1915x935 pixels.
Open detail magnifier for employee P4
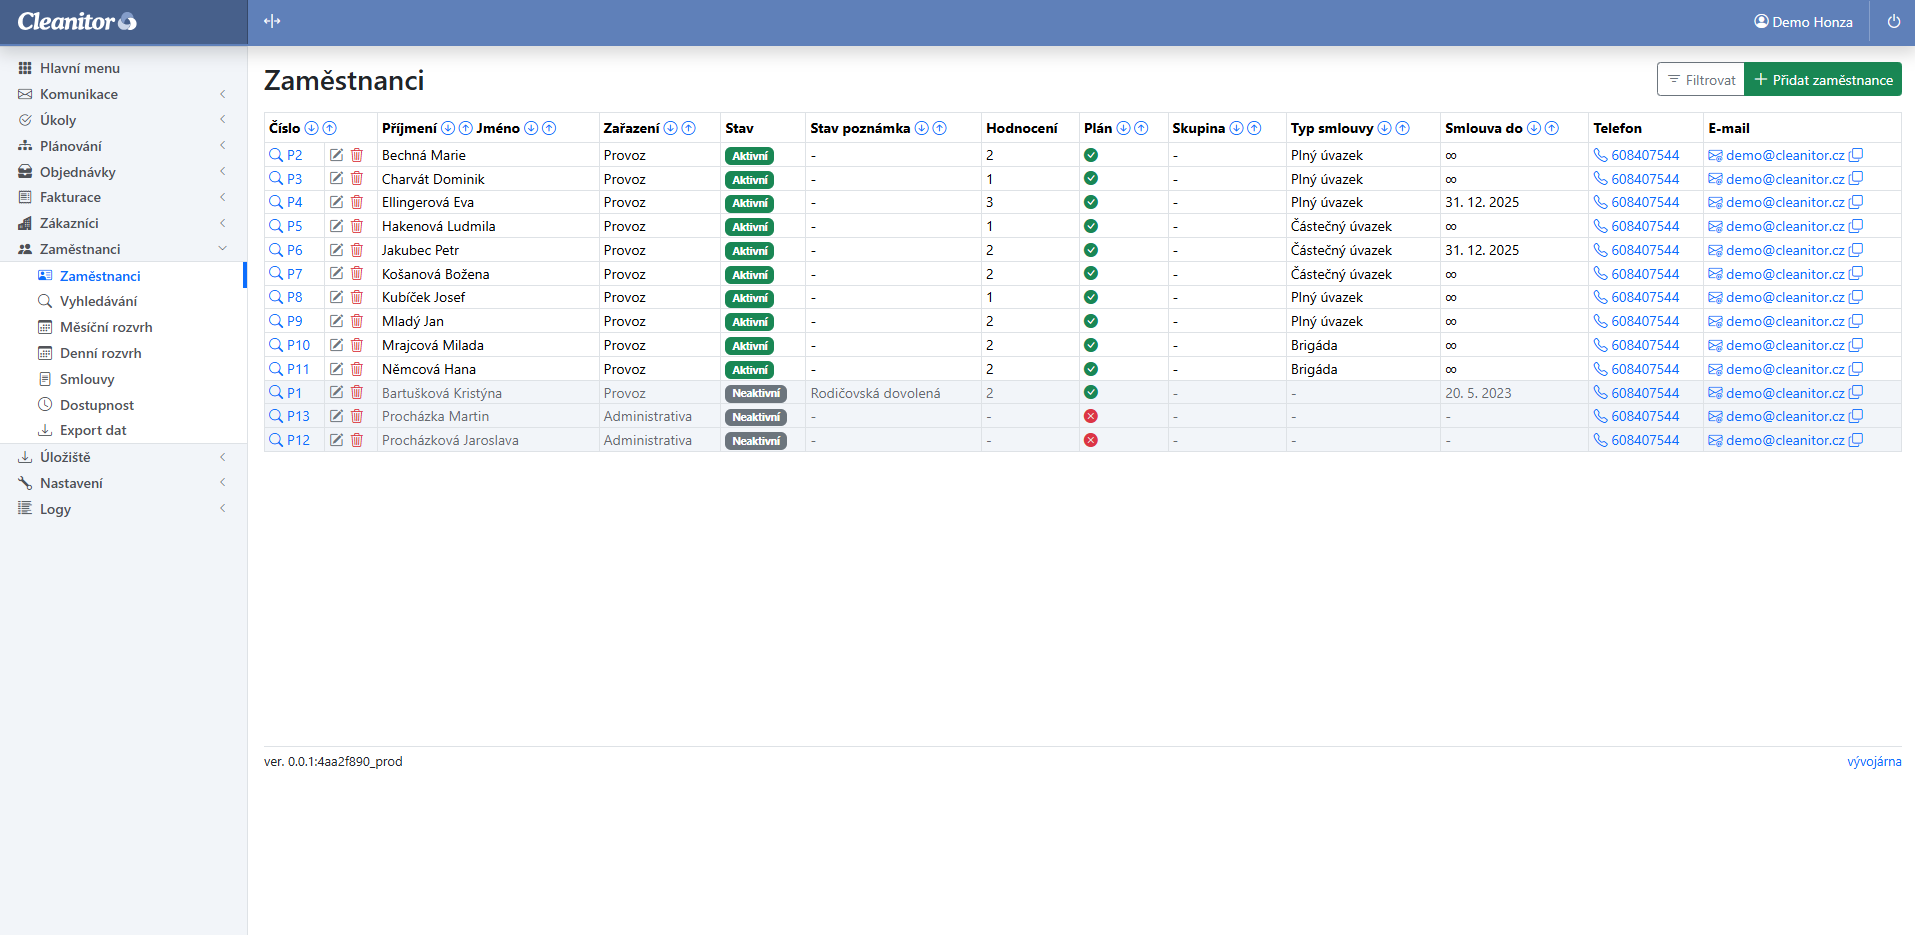point(276,202)
